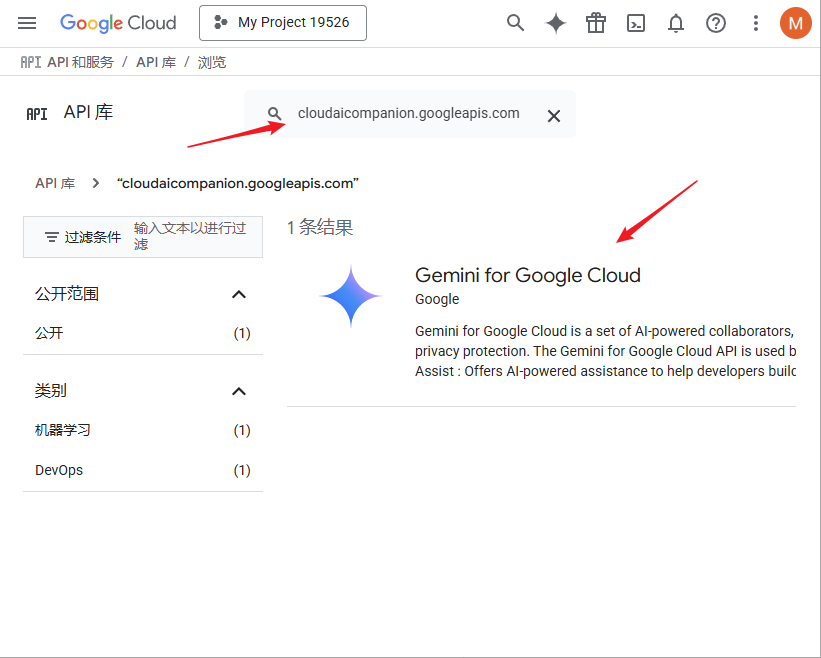
Task: Click the Gemini for Google Cloud logo
Action: [350, 296]
